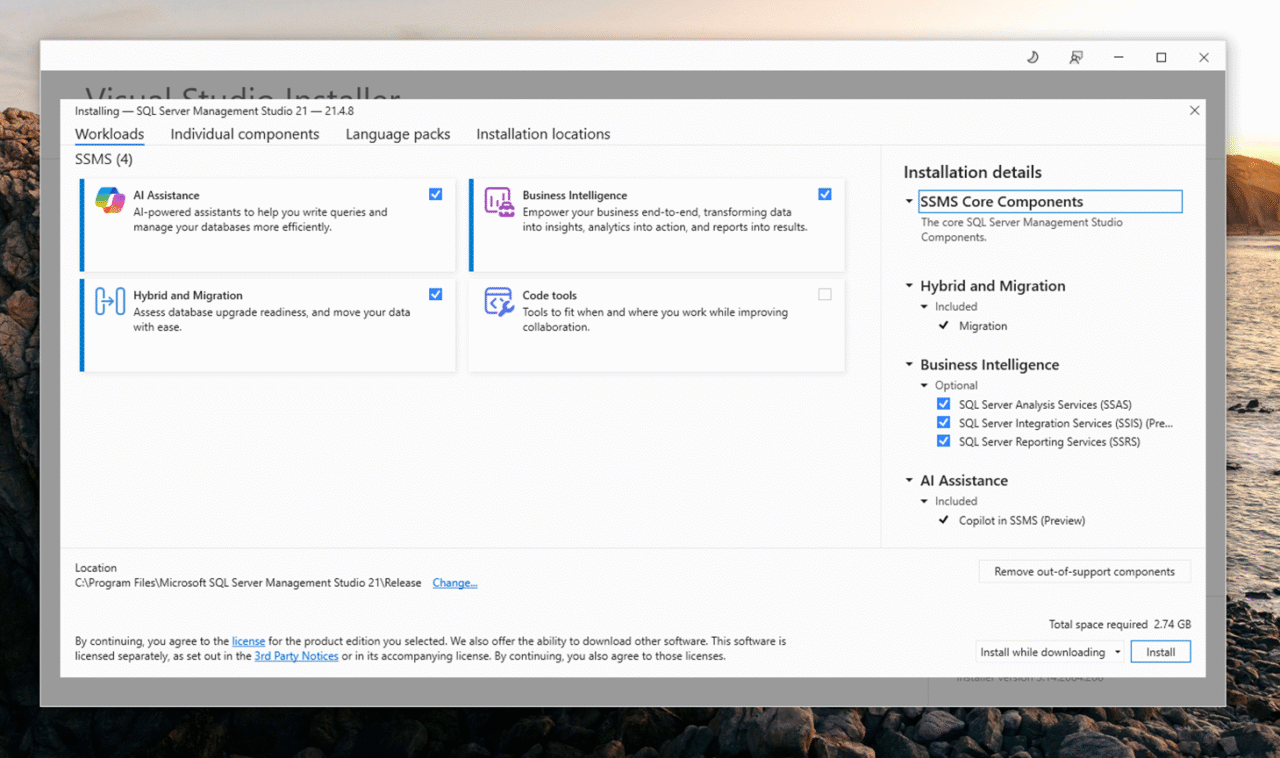This screenshot has width=1280, height=758.
Task: Click the AI Assistance Copilot icon
Action: pos(110,200)
